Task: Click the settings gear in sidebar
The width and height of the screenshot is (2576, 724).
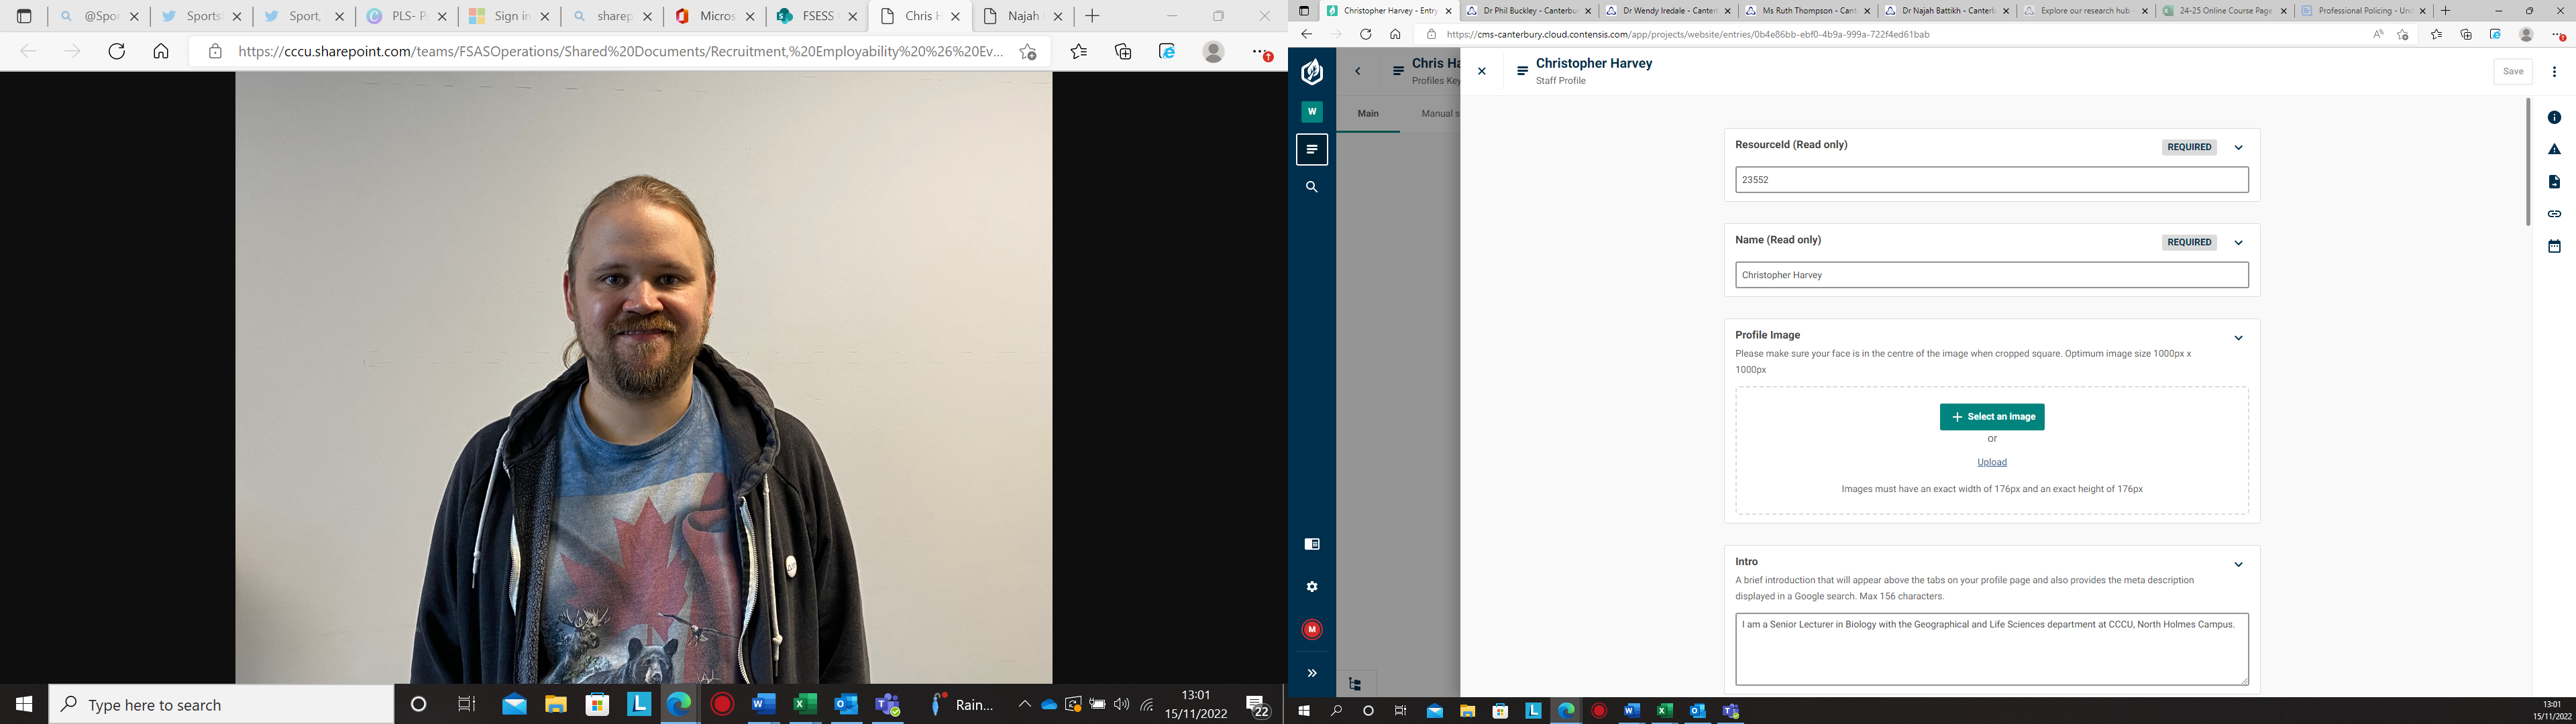Action: pyautogui.click(x=1312, y=587)
